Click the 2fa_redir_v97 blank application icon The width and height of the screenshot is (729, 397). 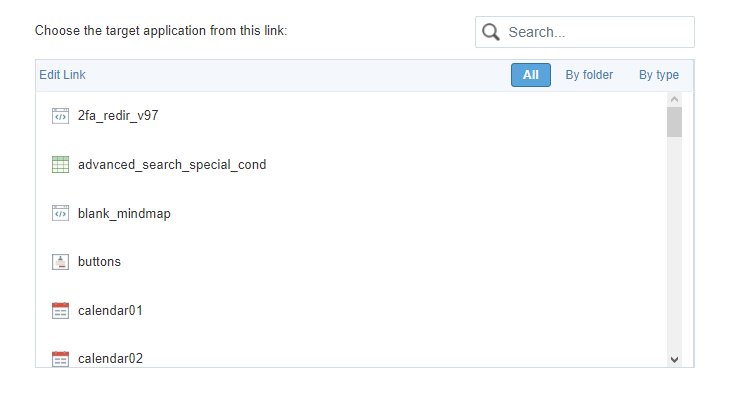(x=60, y=116)
